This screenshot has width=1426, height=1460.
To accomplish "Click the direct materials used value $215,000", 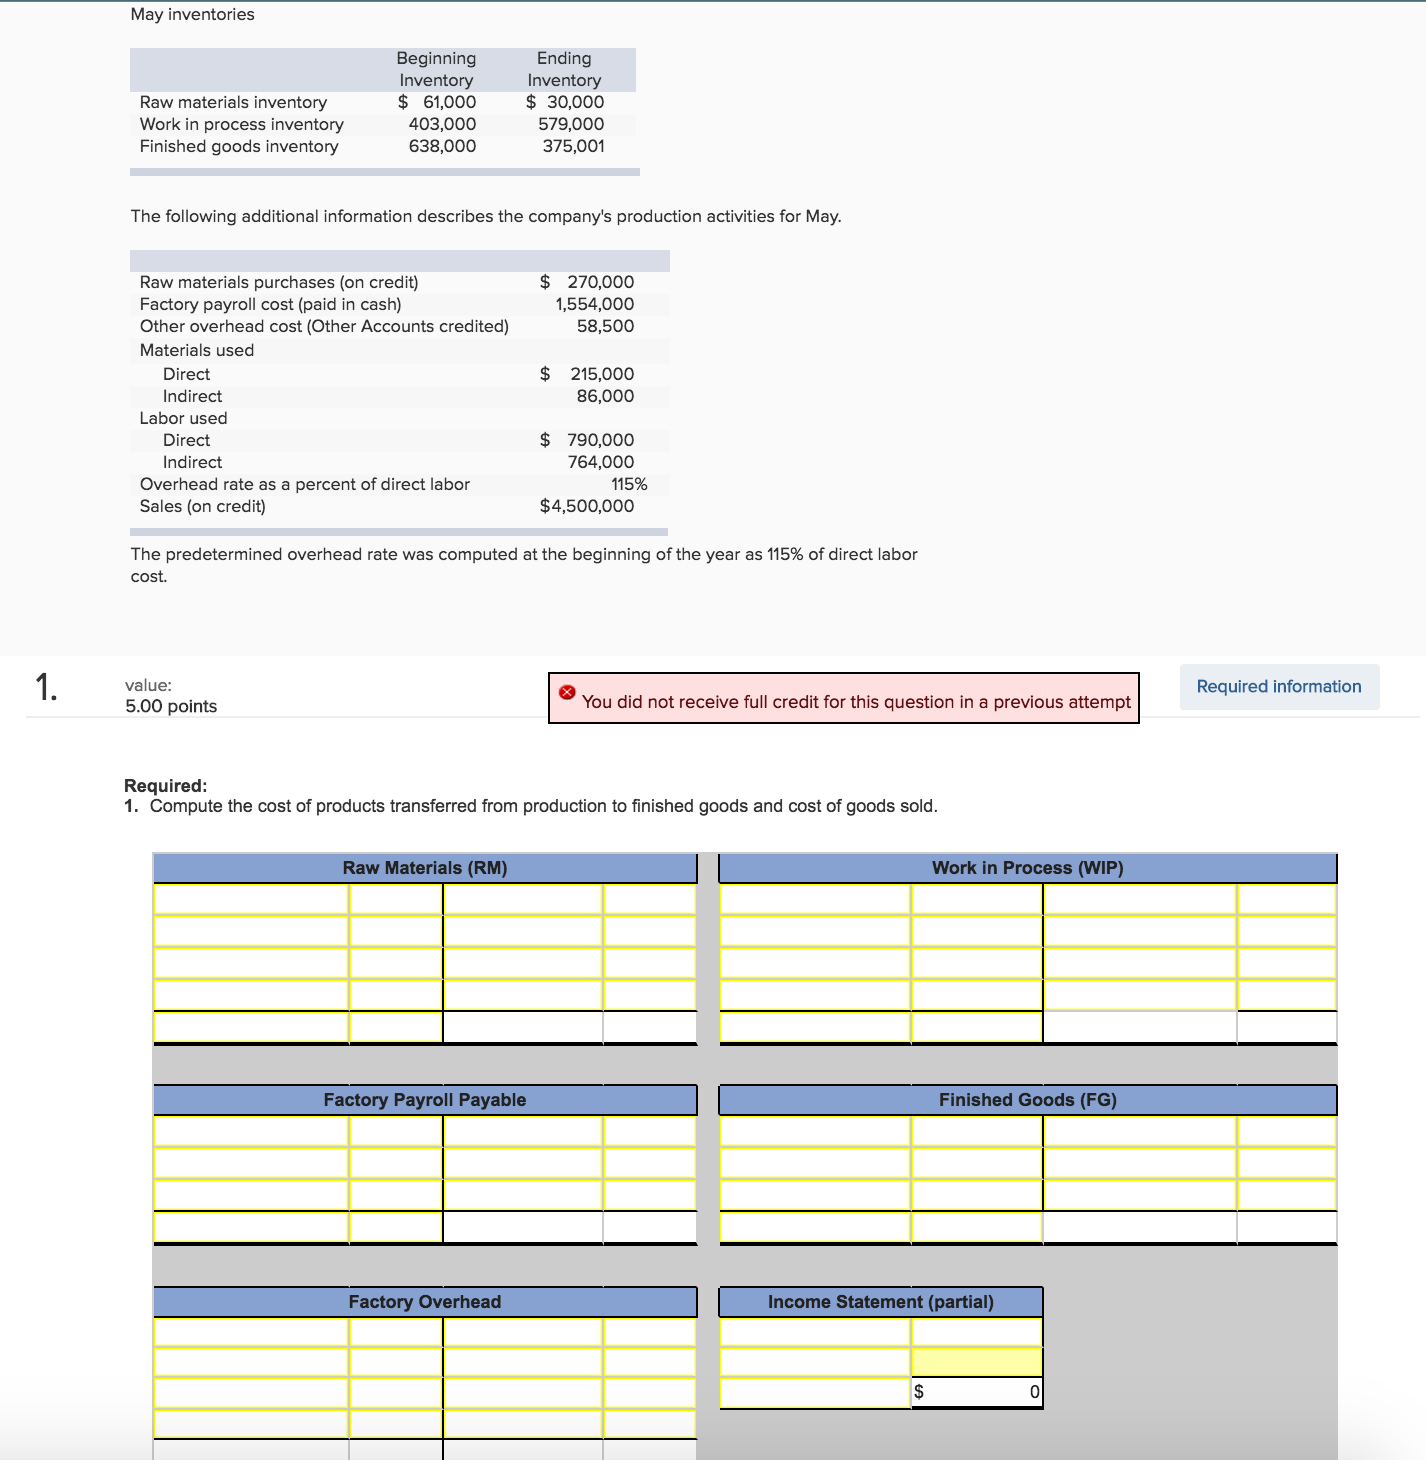I will [x=587, y=374].
